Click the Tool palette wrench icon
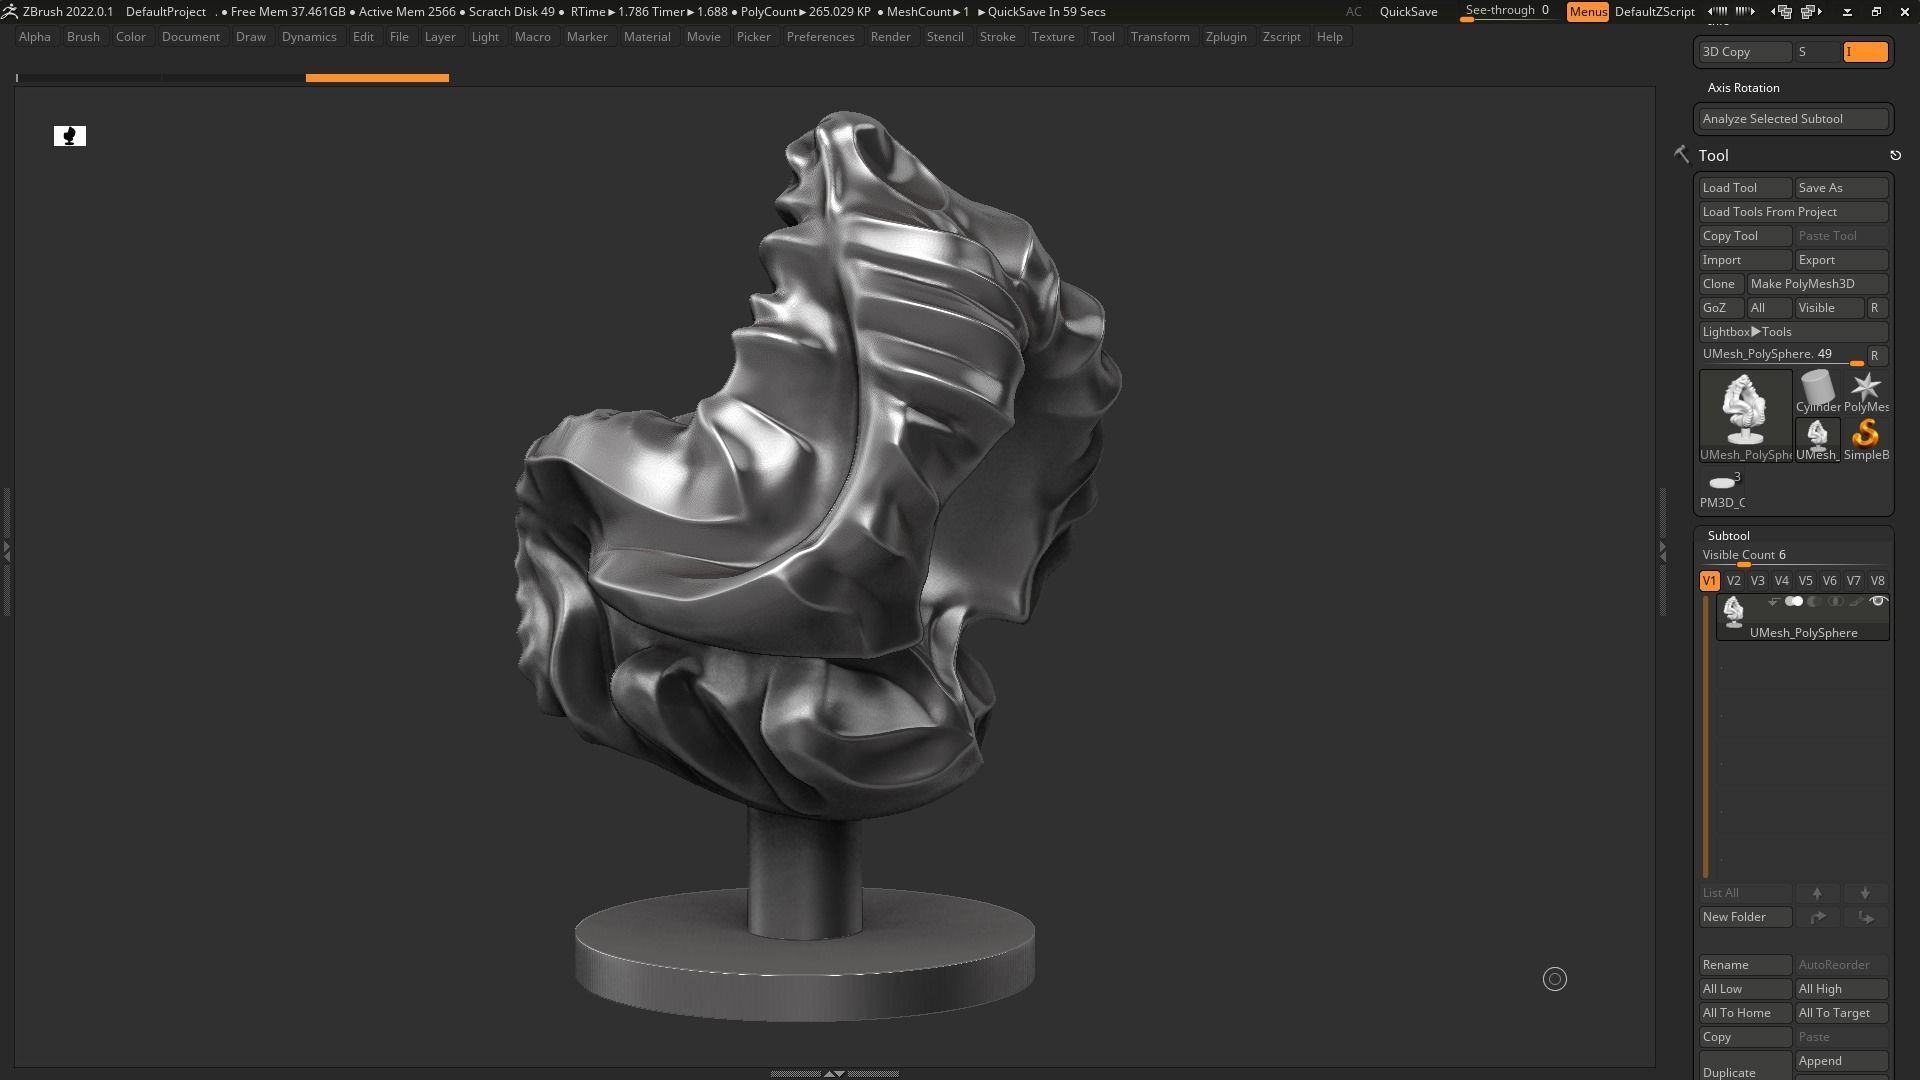The image size is (1920, 1080). tap(1681, 154)
